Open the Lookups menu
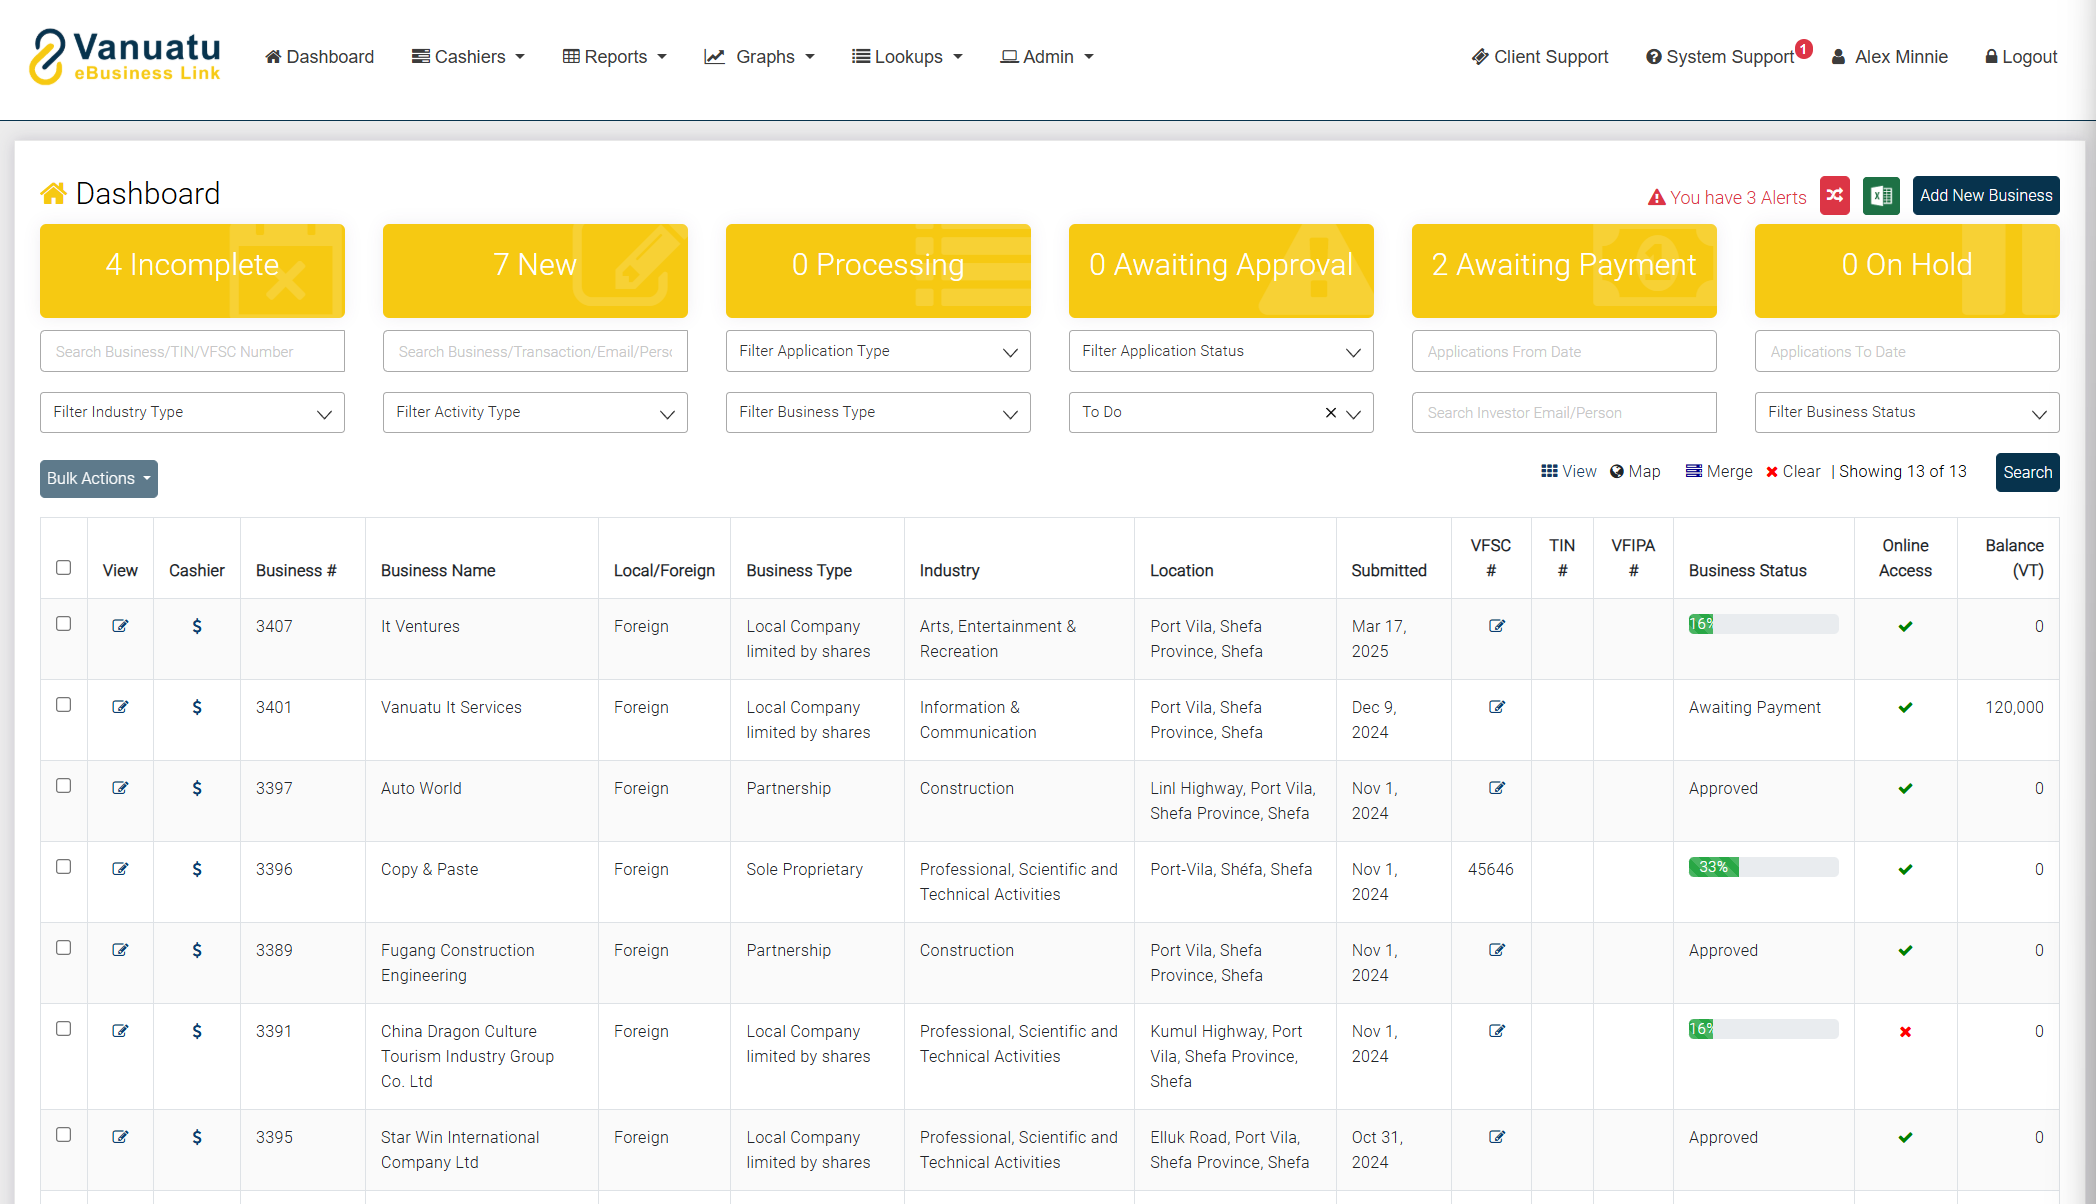 click(x=906, y=57)
